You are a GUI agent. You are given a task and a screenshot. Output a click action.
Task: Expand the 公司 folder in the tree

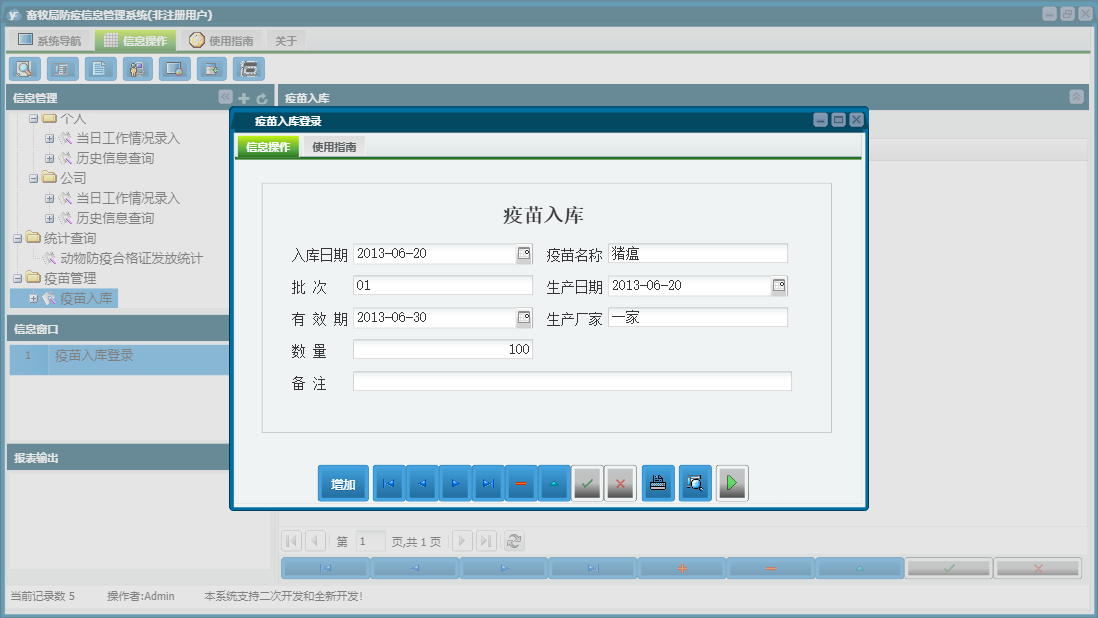coord(33,178)
